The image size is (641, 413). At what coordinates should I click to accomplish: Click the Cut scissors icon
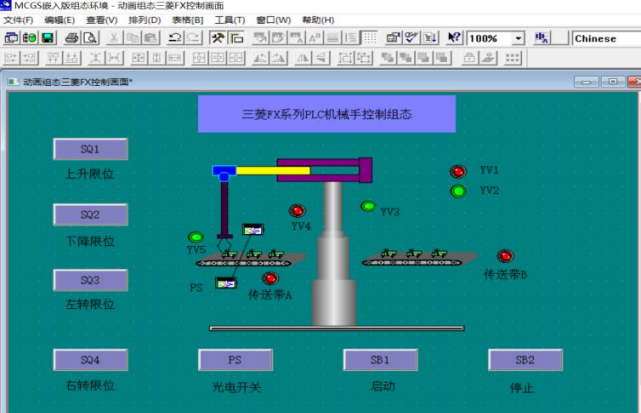(x=114, y=38)
